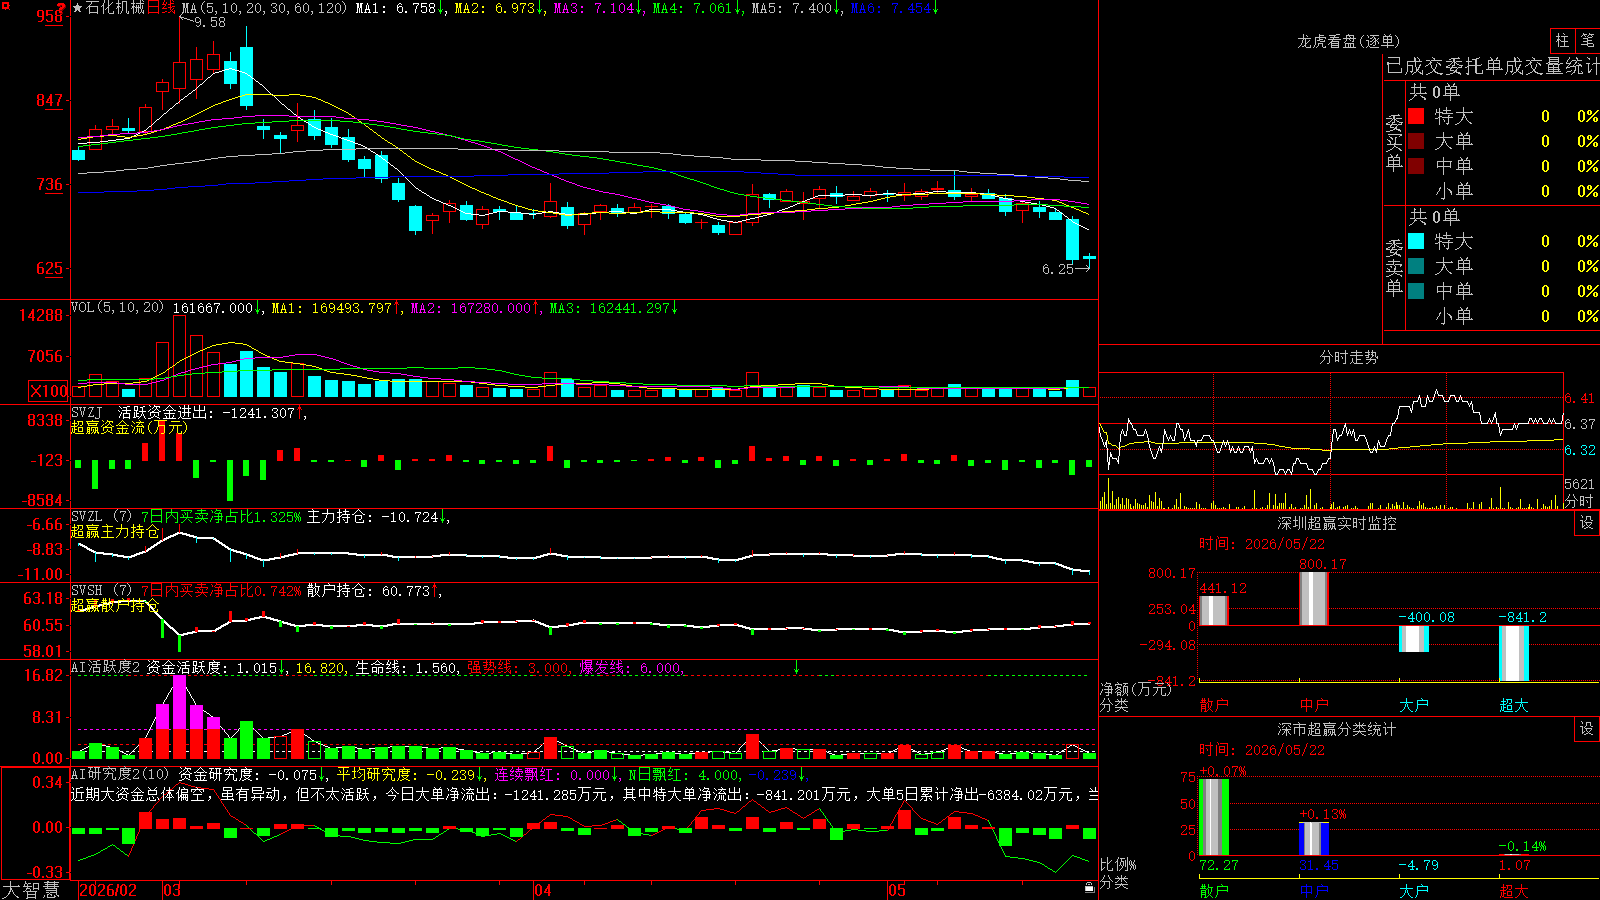Click the 大智慧 logo in the corner
The width and height of the screenshot is (1600, 900).
pos(31,890)
